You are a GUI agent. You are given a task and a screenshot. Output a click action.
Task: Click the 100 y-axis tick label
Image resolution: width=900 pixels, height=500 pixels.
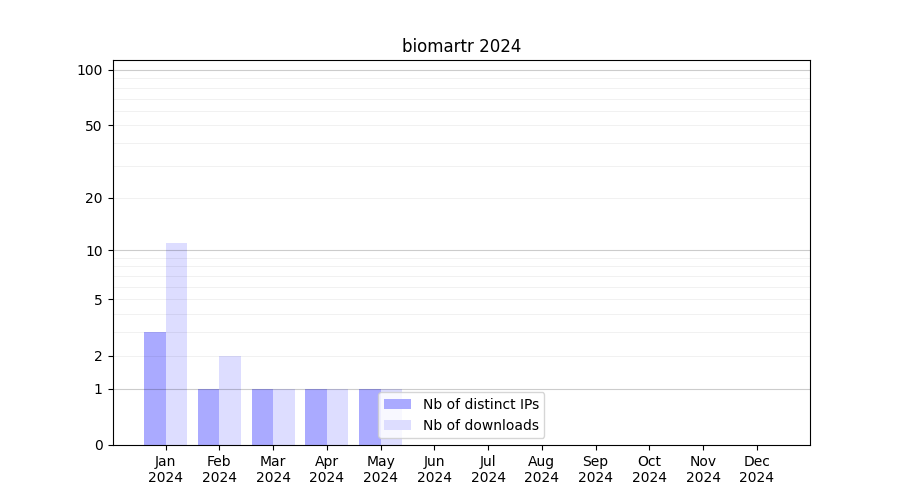pos(90,70)
